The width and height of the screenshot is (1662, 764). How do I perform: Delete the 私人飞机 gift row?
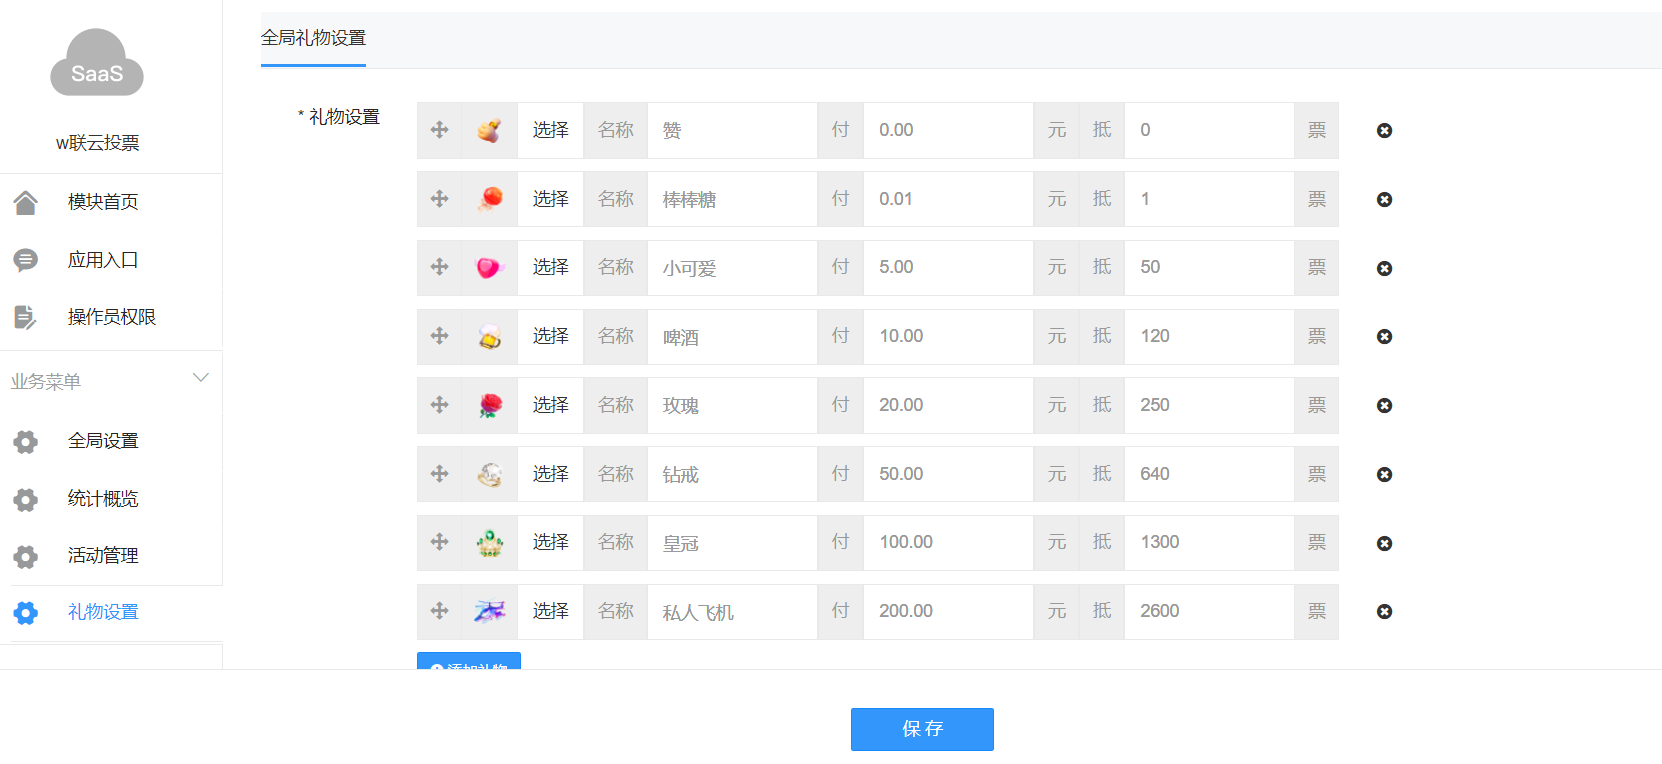pos(1384,612)
